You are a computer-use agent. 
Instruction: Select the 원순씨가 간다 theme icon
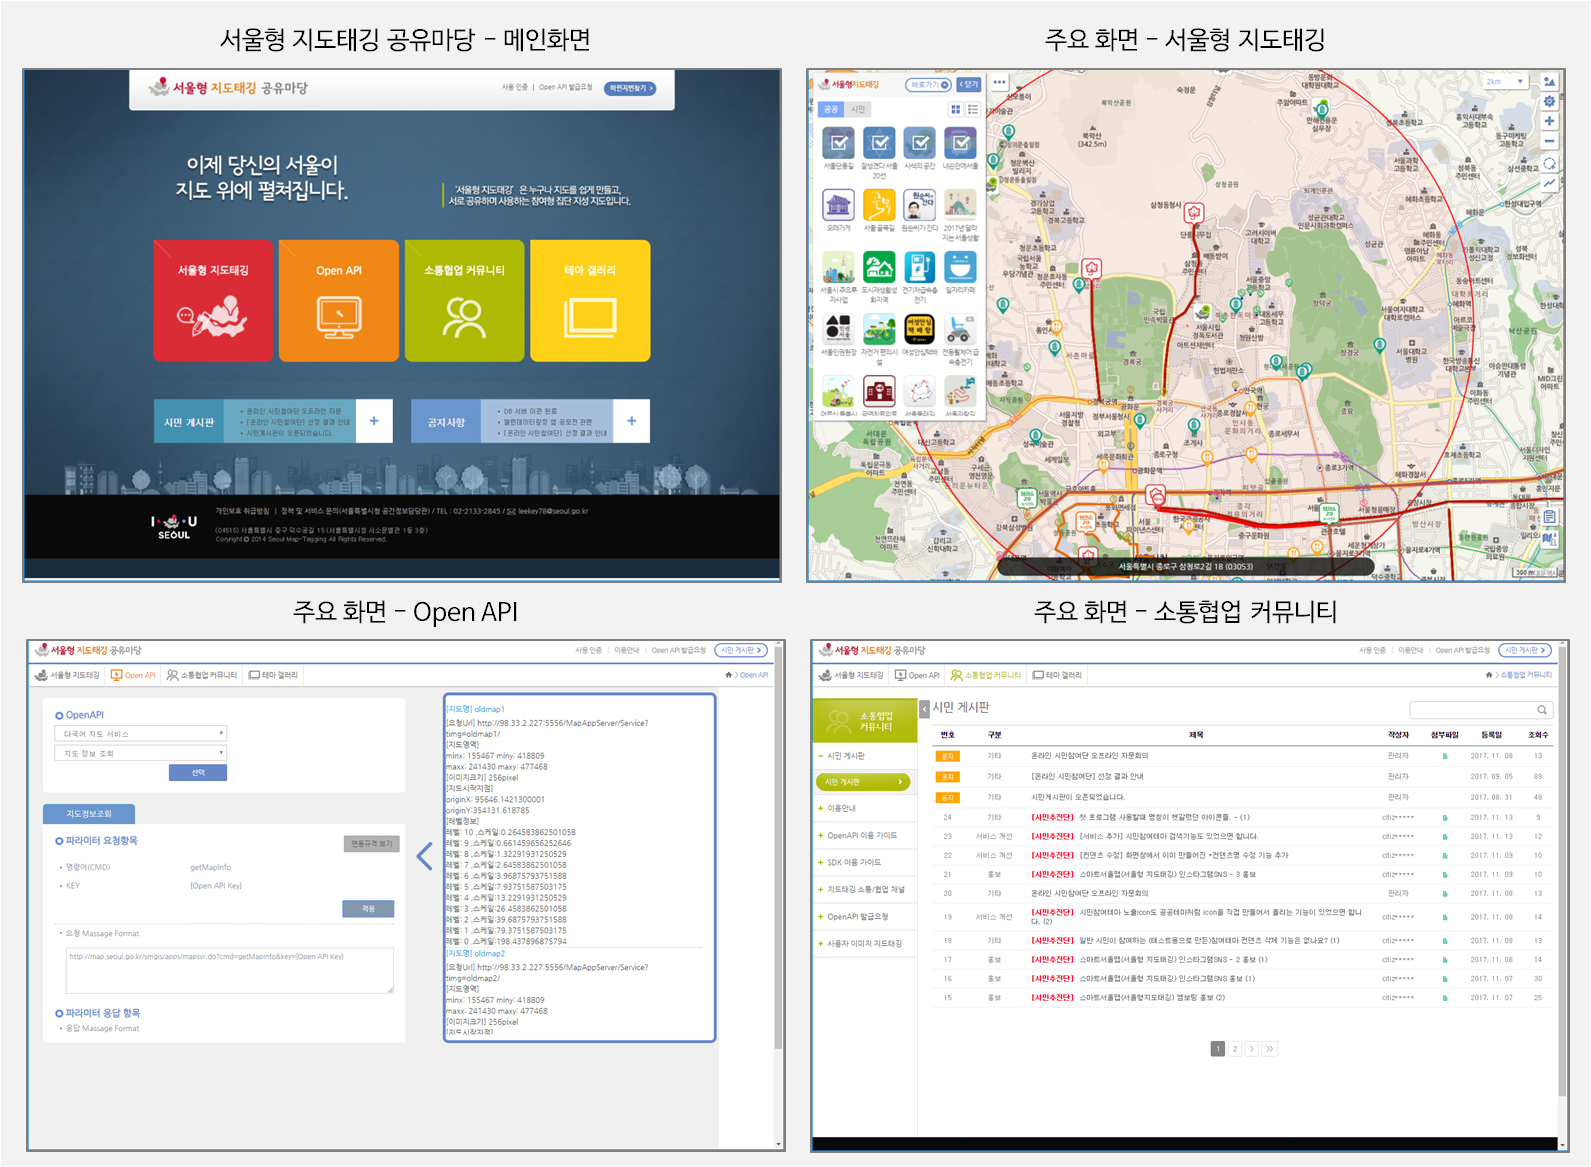pyautogui.click(x=920, y=205)
